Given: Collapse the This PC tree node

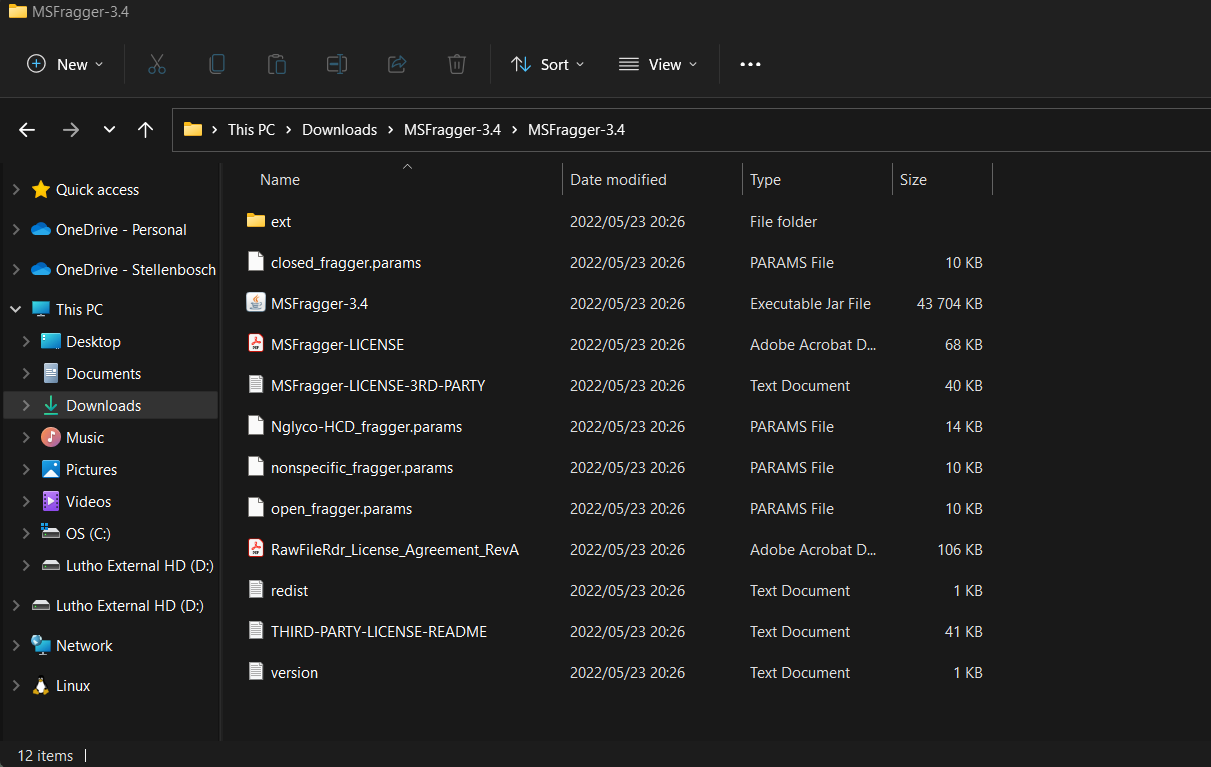Looking at the screenshot, I should (x=15, y=310).
